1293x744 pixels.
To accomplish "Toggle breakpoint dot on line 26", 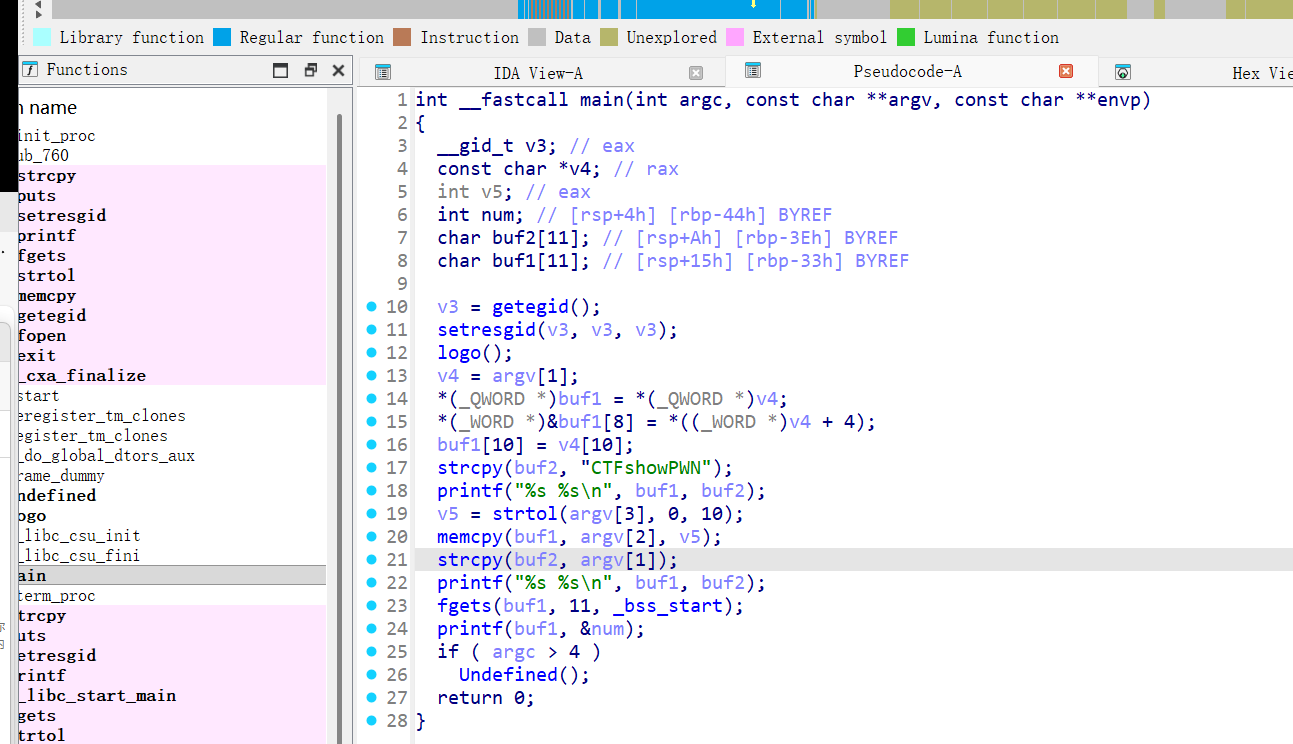I will tap(372, 674).
